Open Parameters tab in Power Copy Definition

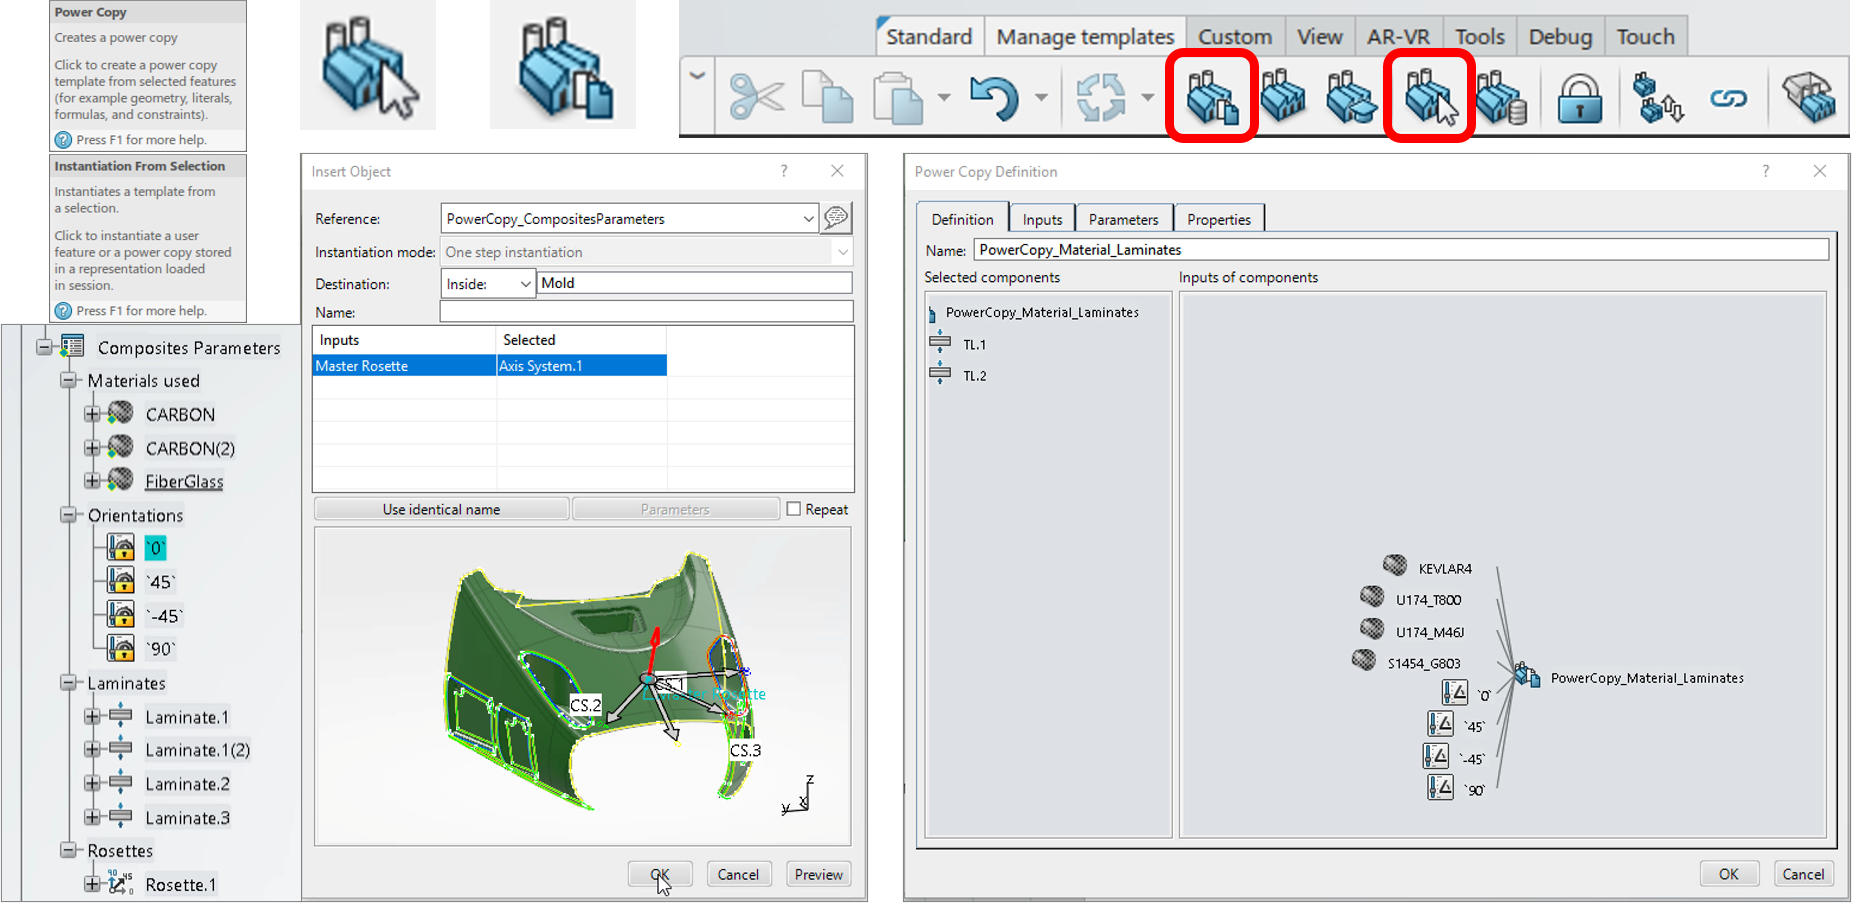[x=1122, y=219]
